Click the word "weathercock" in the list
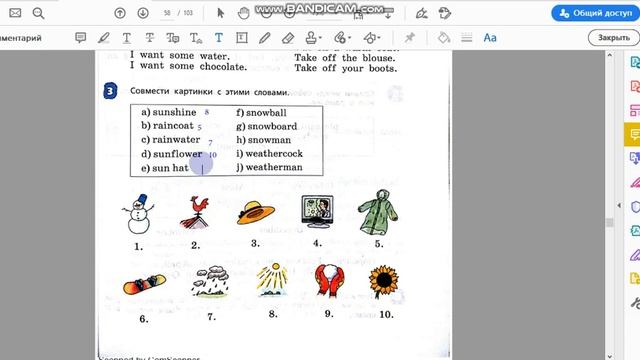 pos(274,153)
